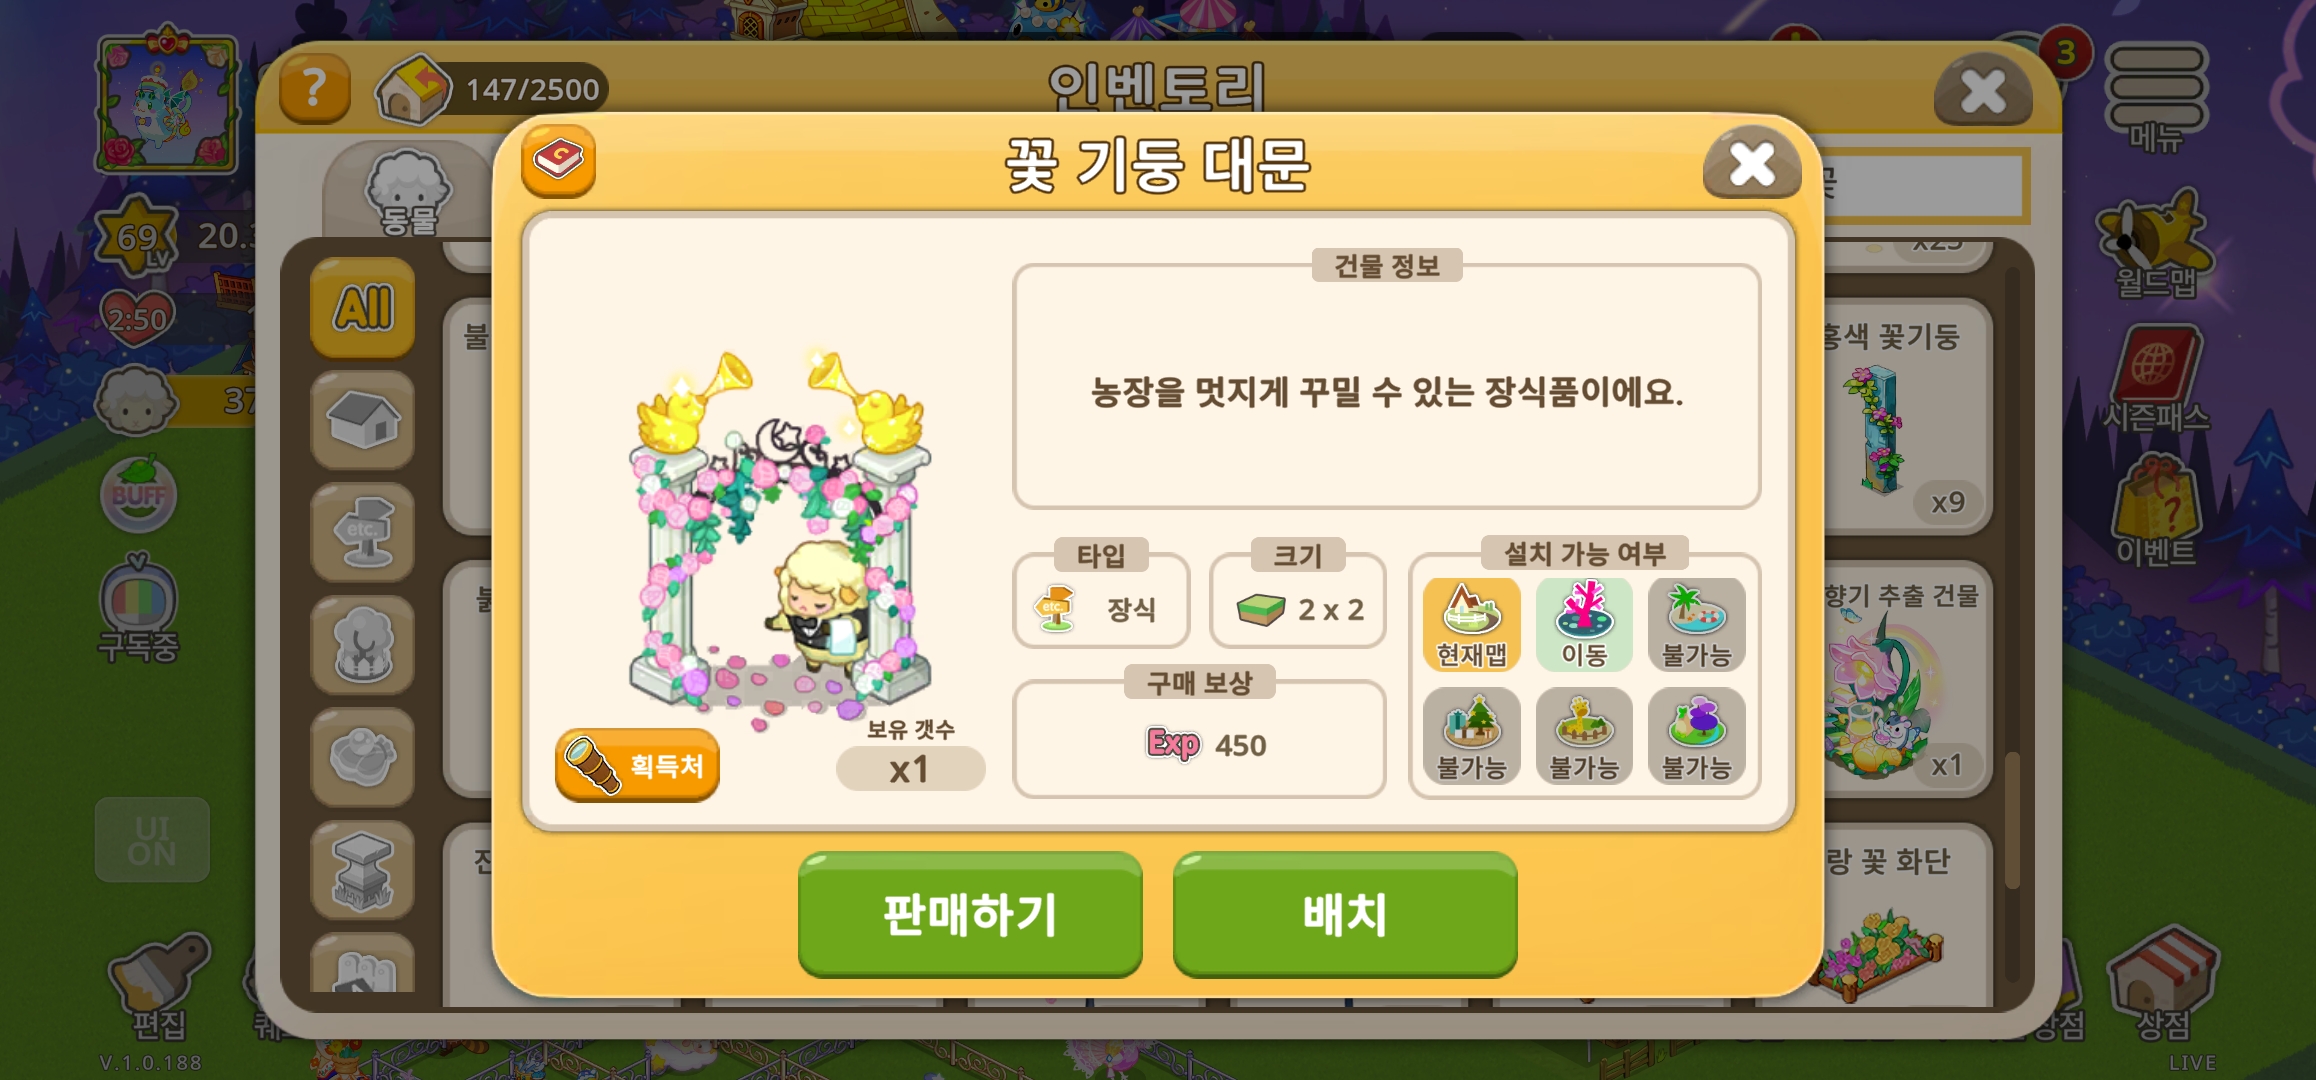Open the etc signpost decoration category
Viewport: 2316px width, 1080px height.
pyautogui.click(x=363, y=532)
